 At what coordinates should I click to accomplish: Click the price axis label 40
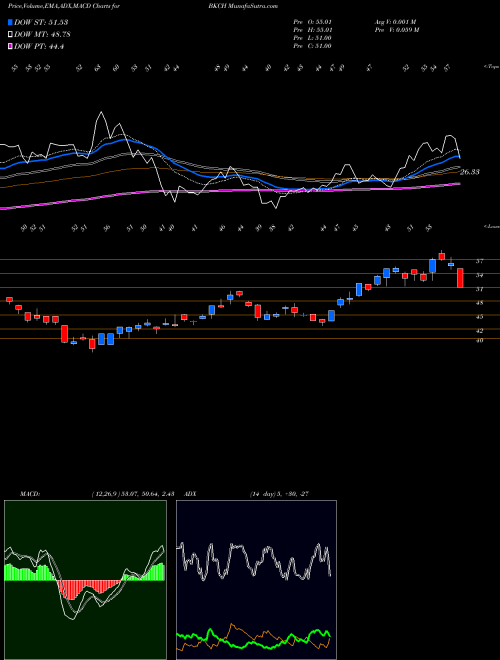[479, 340]
